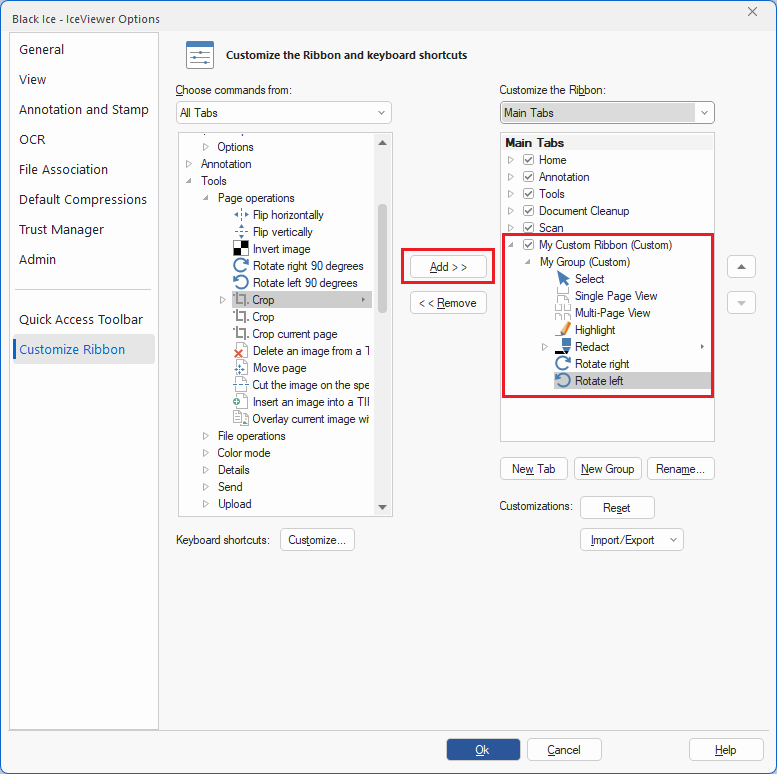Click the Invert image checkered icon
The height and width of the screenshot is (774, 777).
[241, 249]
